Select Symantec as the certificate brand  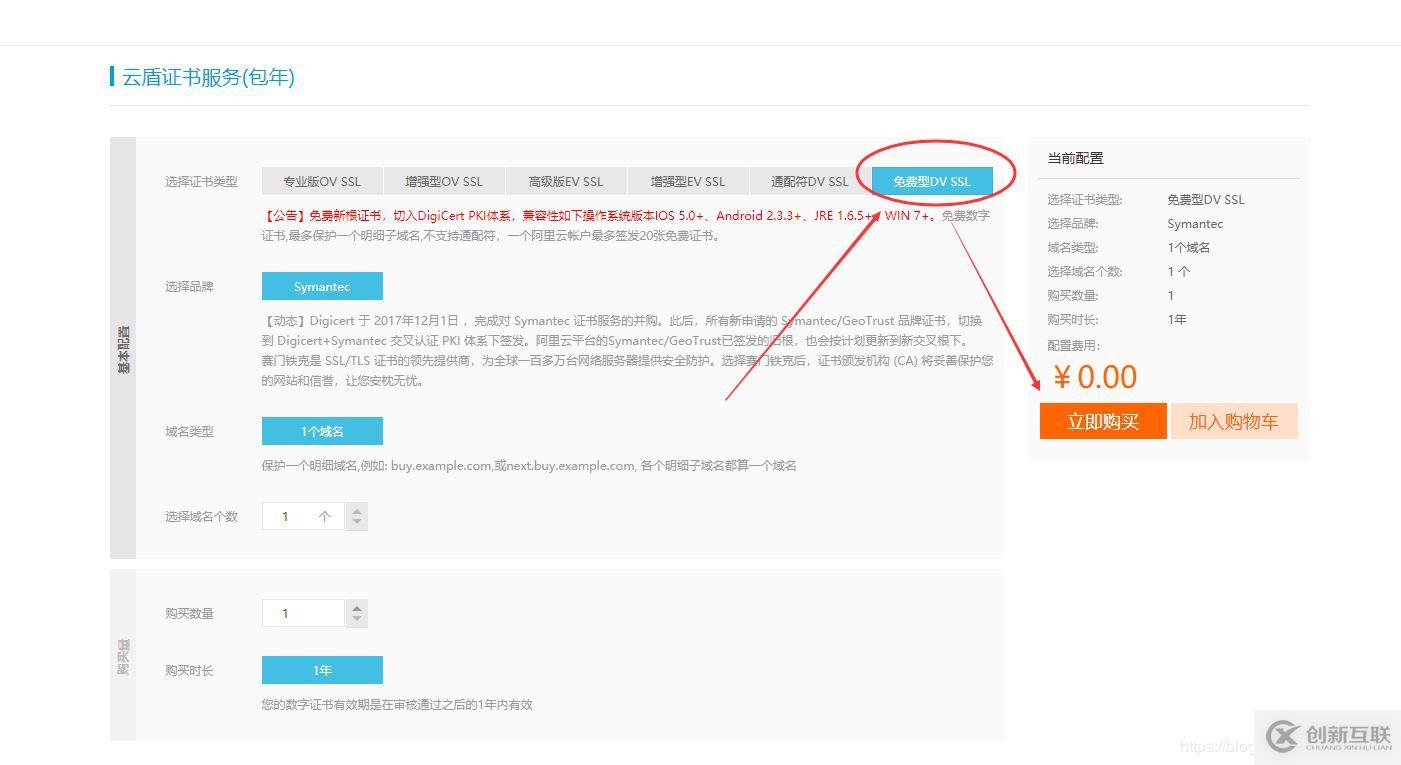322,286
